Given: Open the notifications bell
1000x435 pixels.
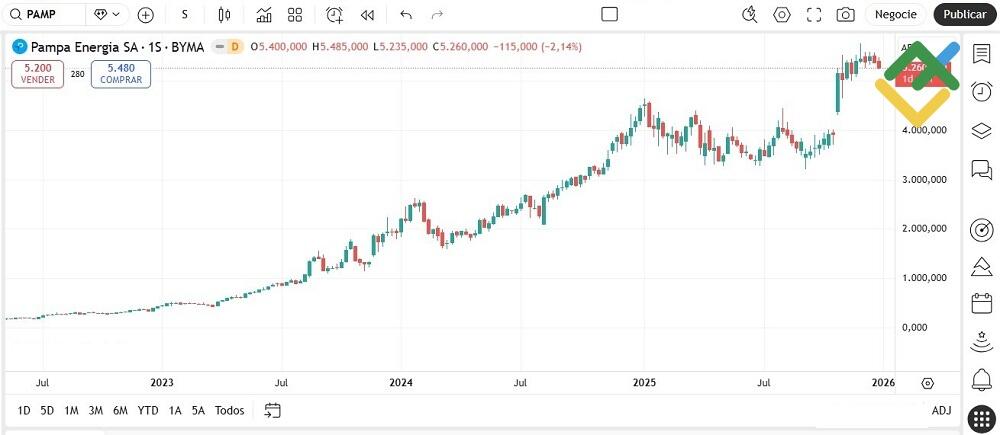Looking at the screenshot, I should [982, 380].
